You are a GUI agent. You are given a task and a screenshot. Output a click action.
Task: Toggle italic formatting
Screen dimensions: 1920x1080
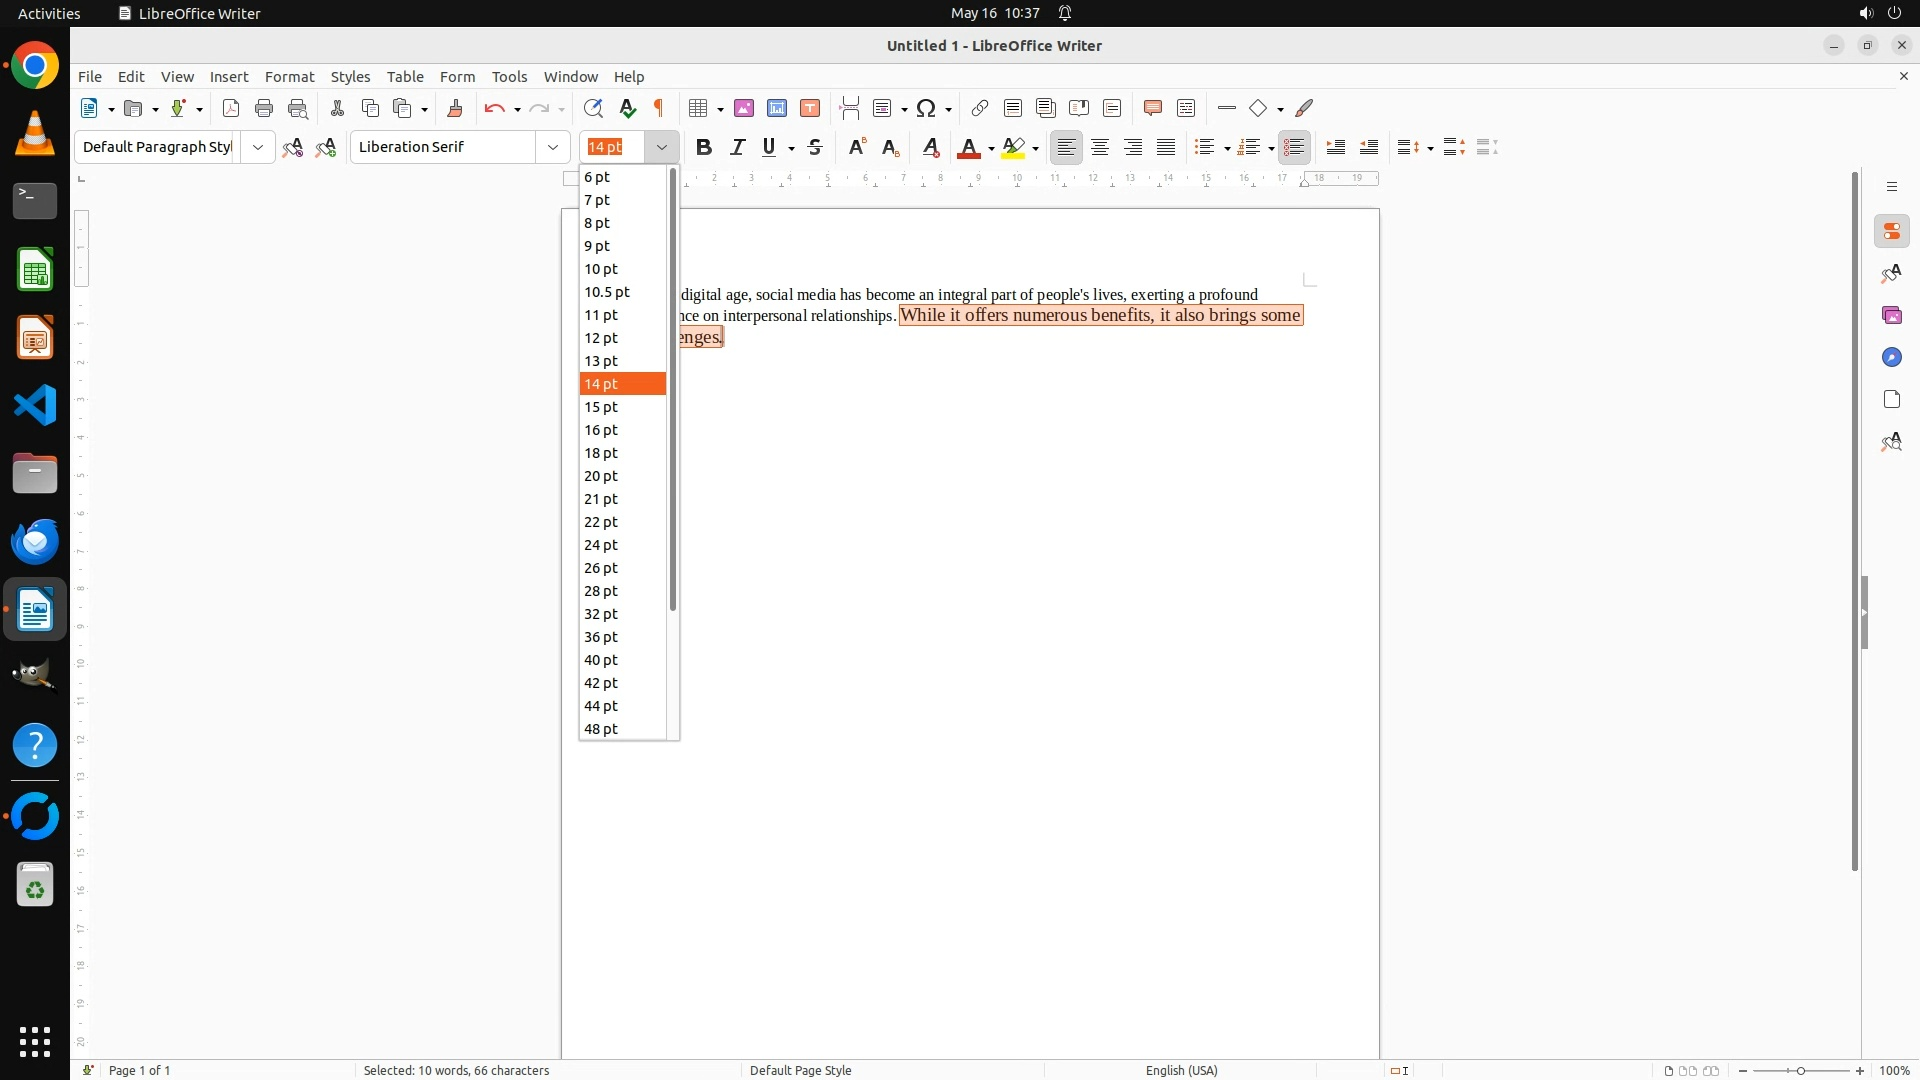coord(737,147)
